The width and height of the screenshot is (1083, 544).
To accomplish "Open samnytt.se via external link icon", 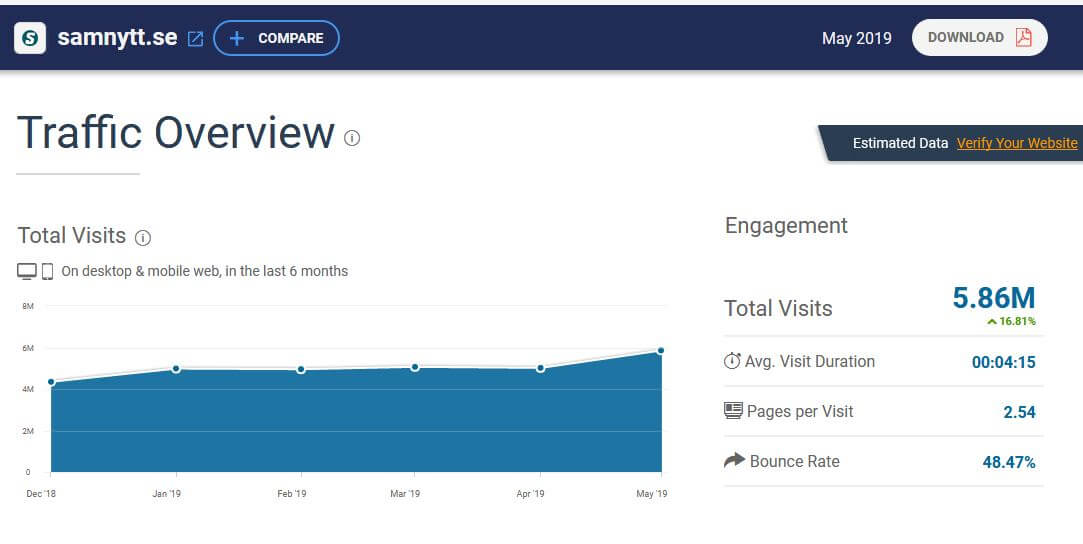I will pyautogui.click(x=196, y=39).
